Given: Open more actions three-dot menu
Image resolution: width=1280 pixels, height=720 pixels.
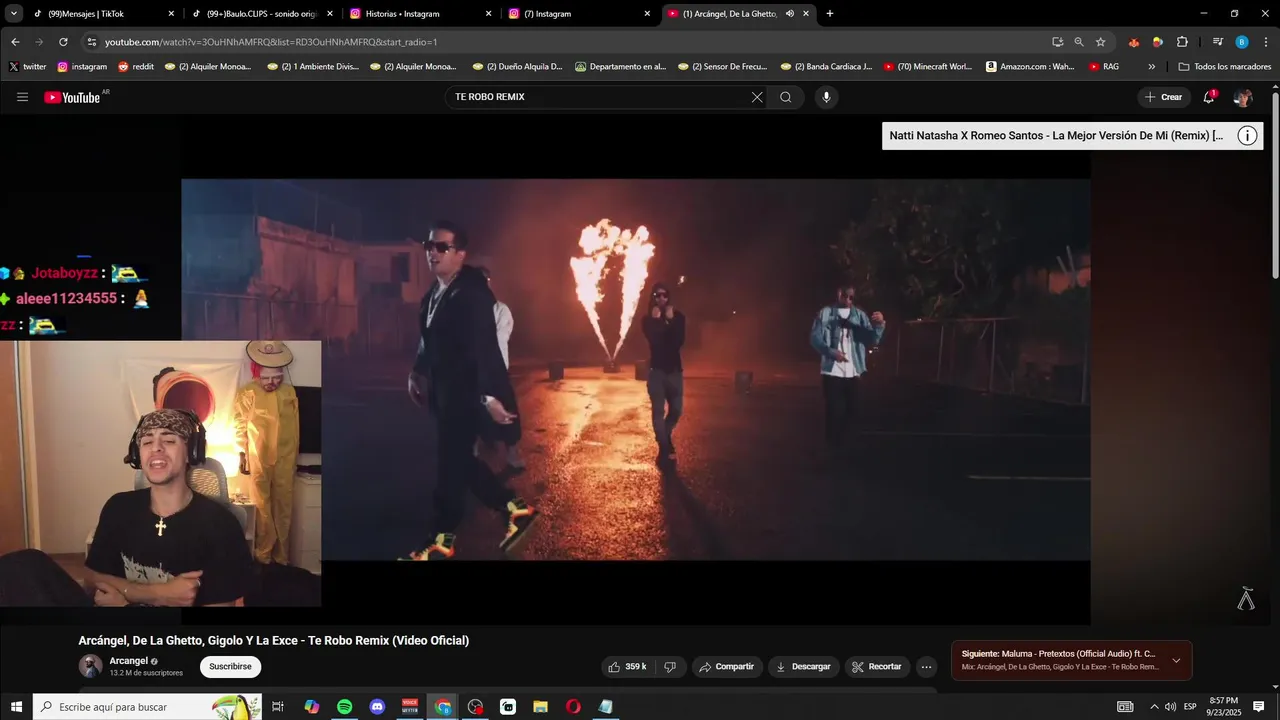Looking at the screenshot, I should pos(926,667).
